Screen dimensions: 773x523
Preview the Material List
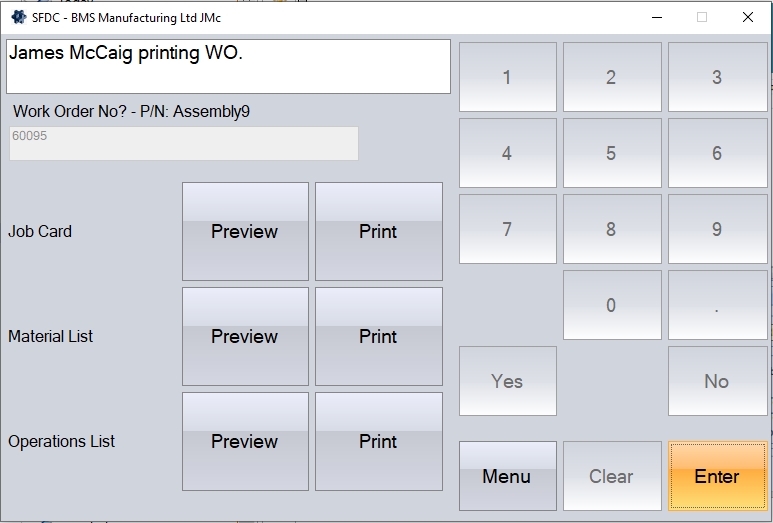[245, 336]
